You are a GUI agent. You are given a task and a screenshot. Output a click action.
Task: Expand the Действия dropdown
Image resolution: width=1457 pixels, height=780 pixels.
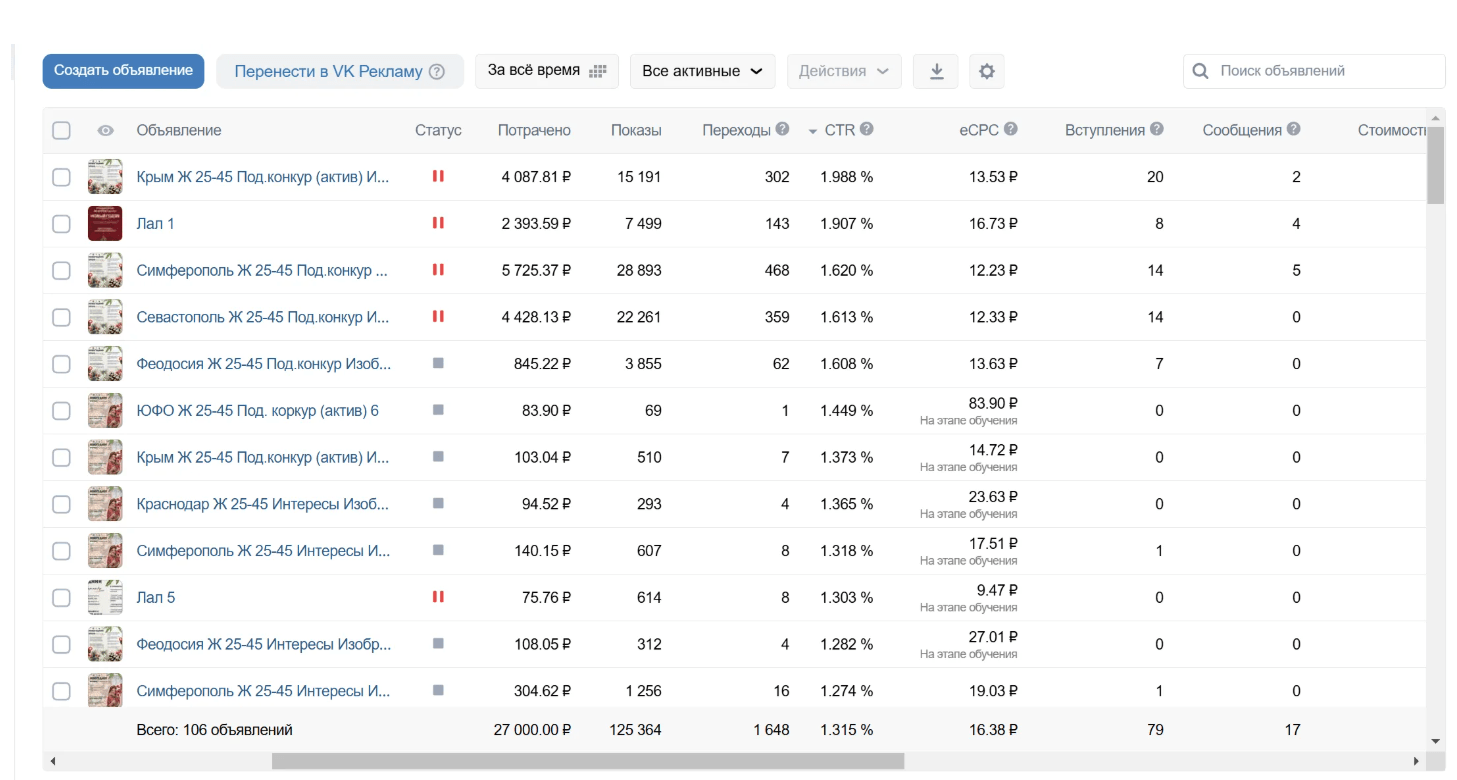(844, 71)
